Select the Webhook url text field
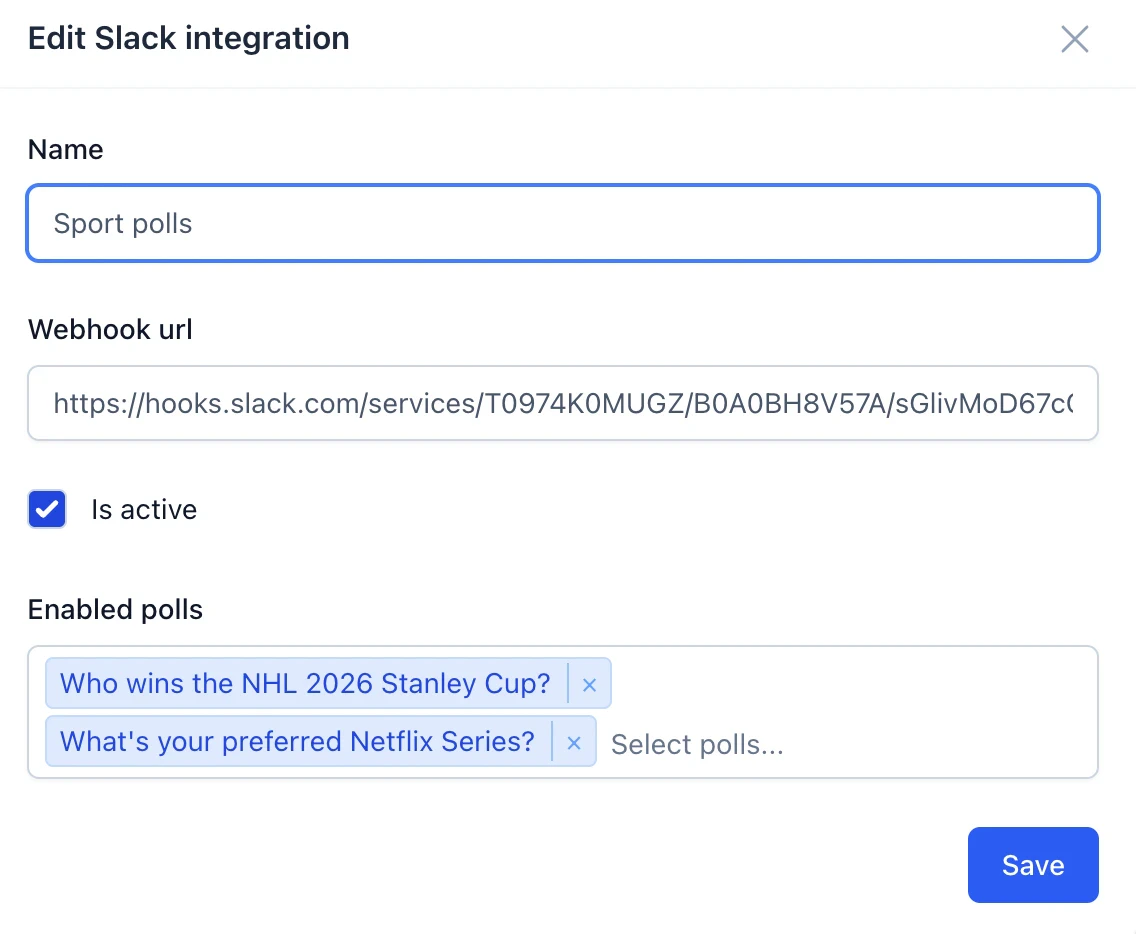This screenshot has width=1136, height=934. (x=563, y=403)
